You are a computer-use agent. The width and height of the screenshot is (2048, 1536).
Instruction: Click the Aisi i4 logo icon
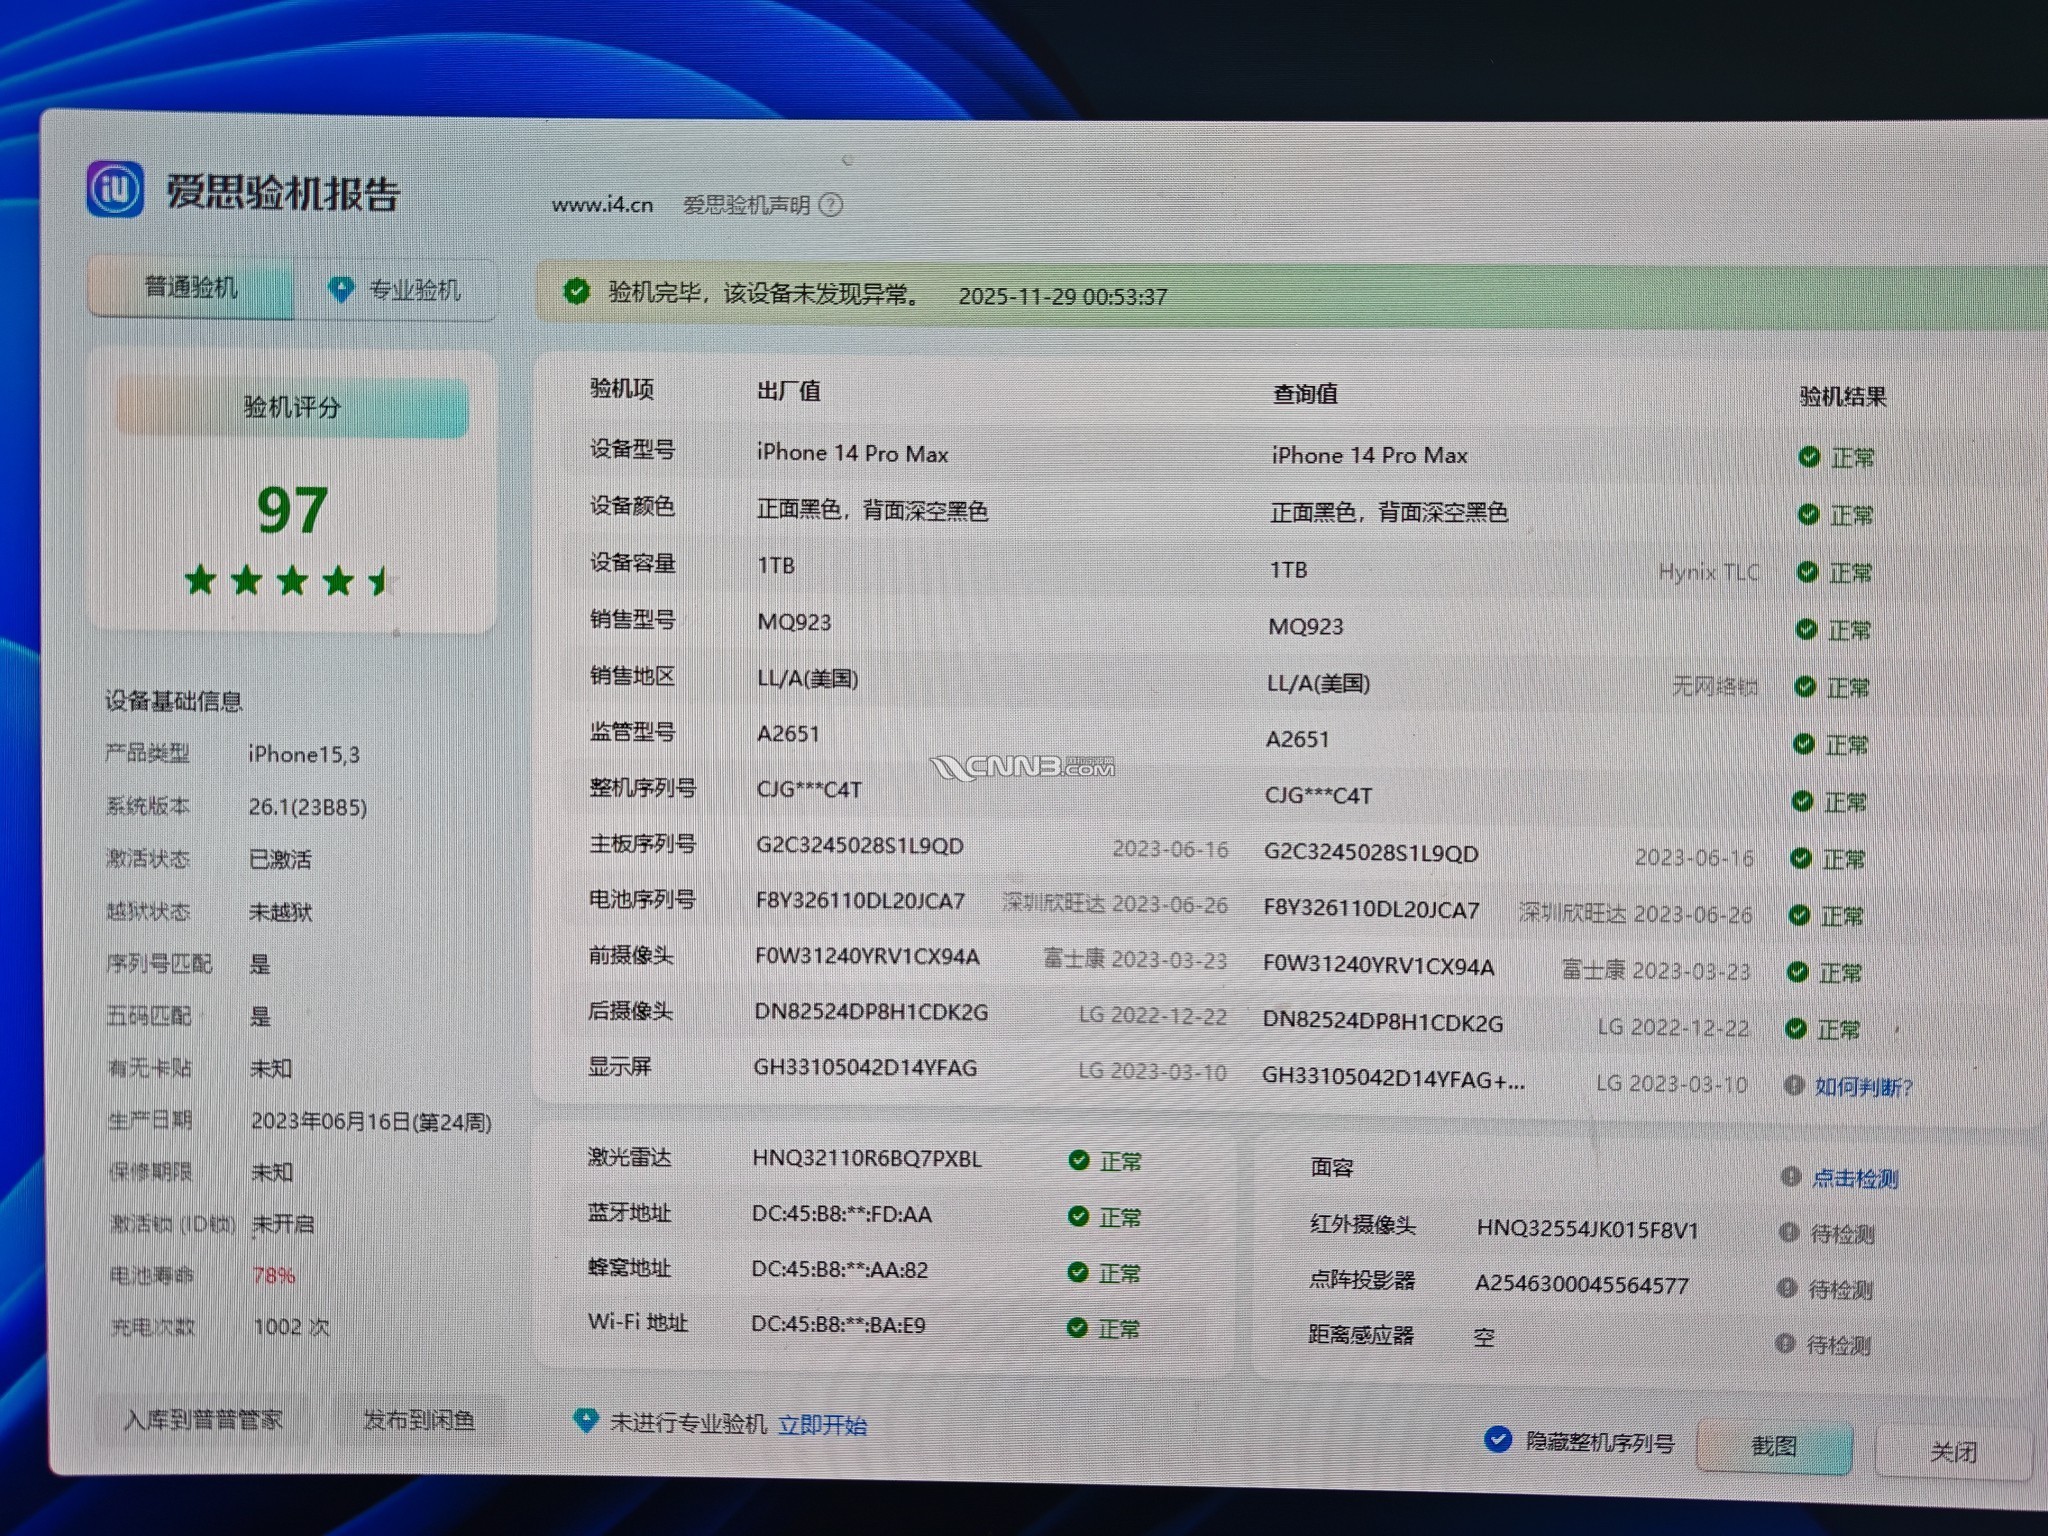(x=115, y=189)
